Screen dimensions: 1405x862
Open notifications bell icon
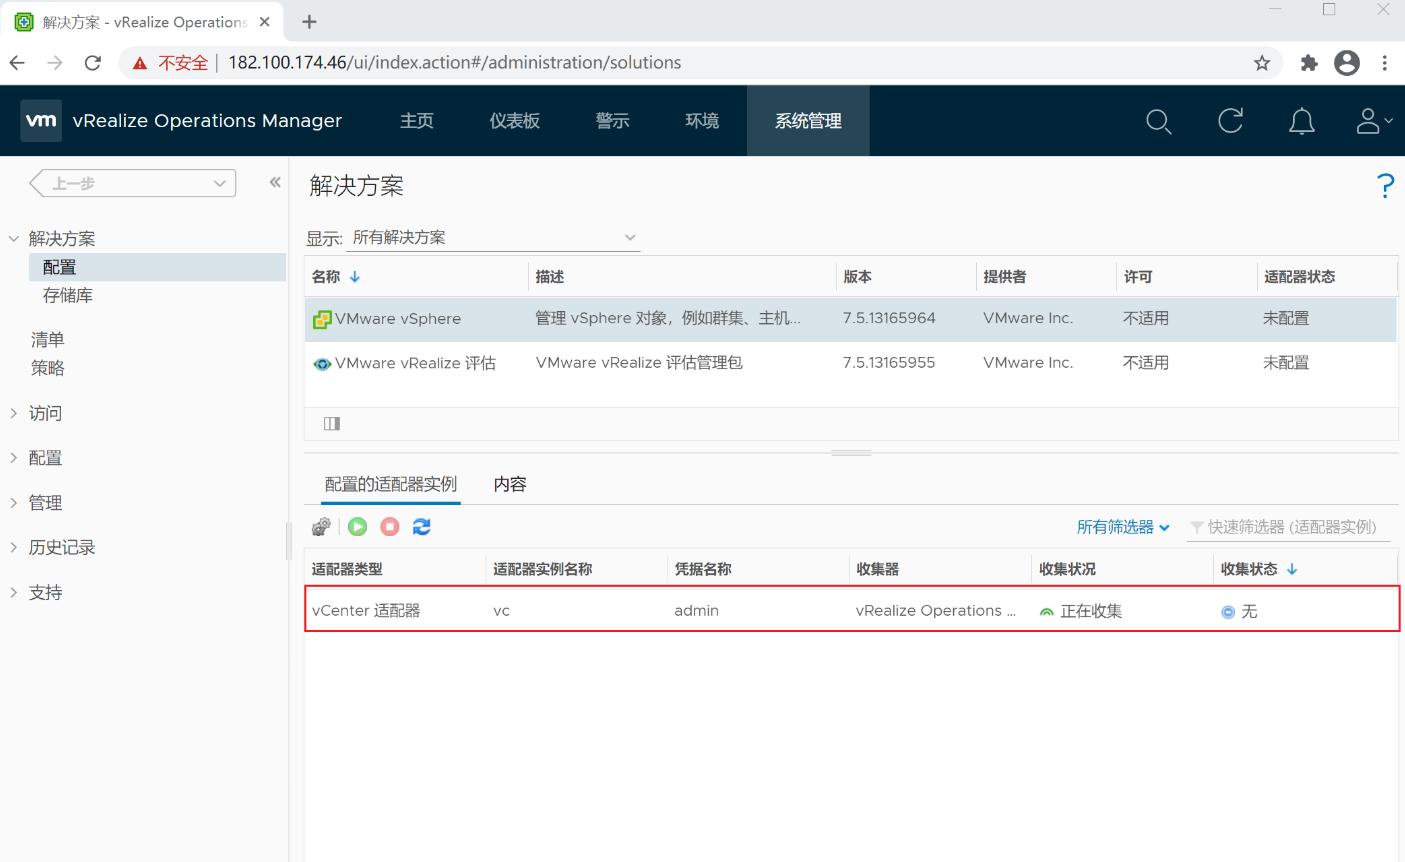tap(1301, 121)
